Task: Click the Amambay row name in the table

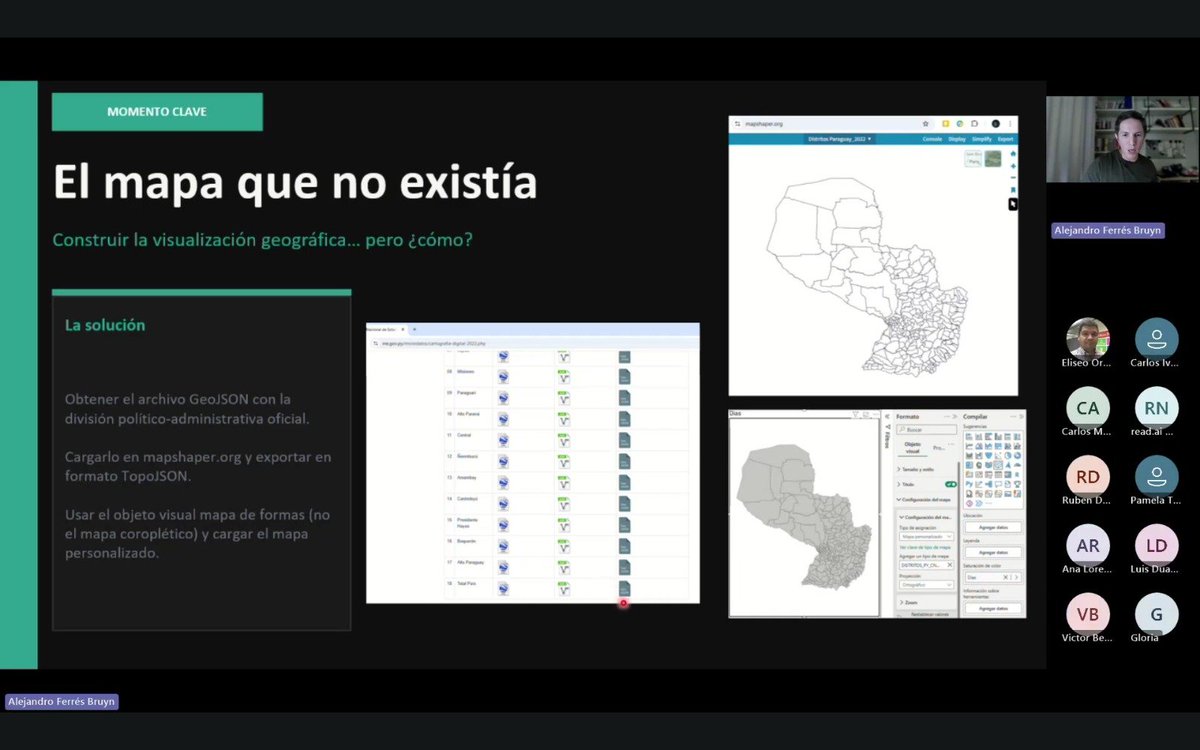Action: (466, 477)
